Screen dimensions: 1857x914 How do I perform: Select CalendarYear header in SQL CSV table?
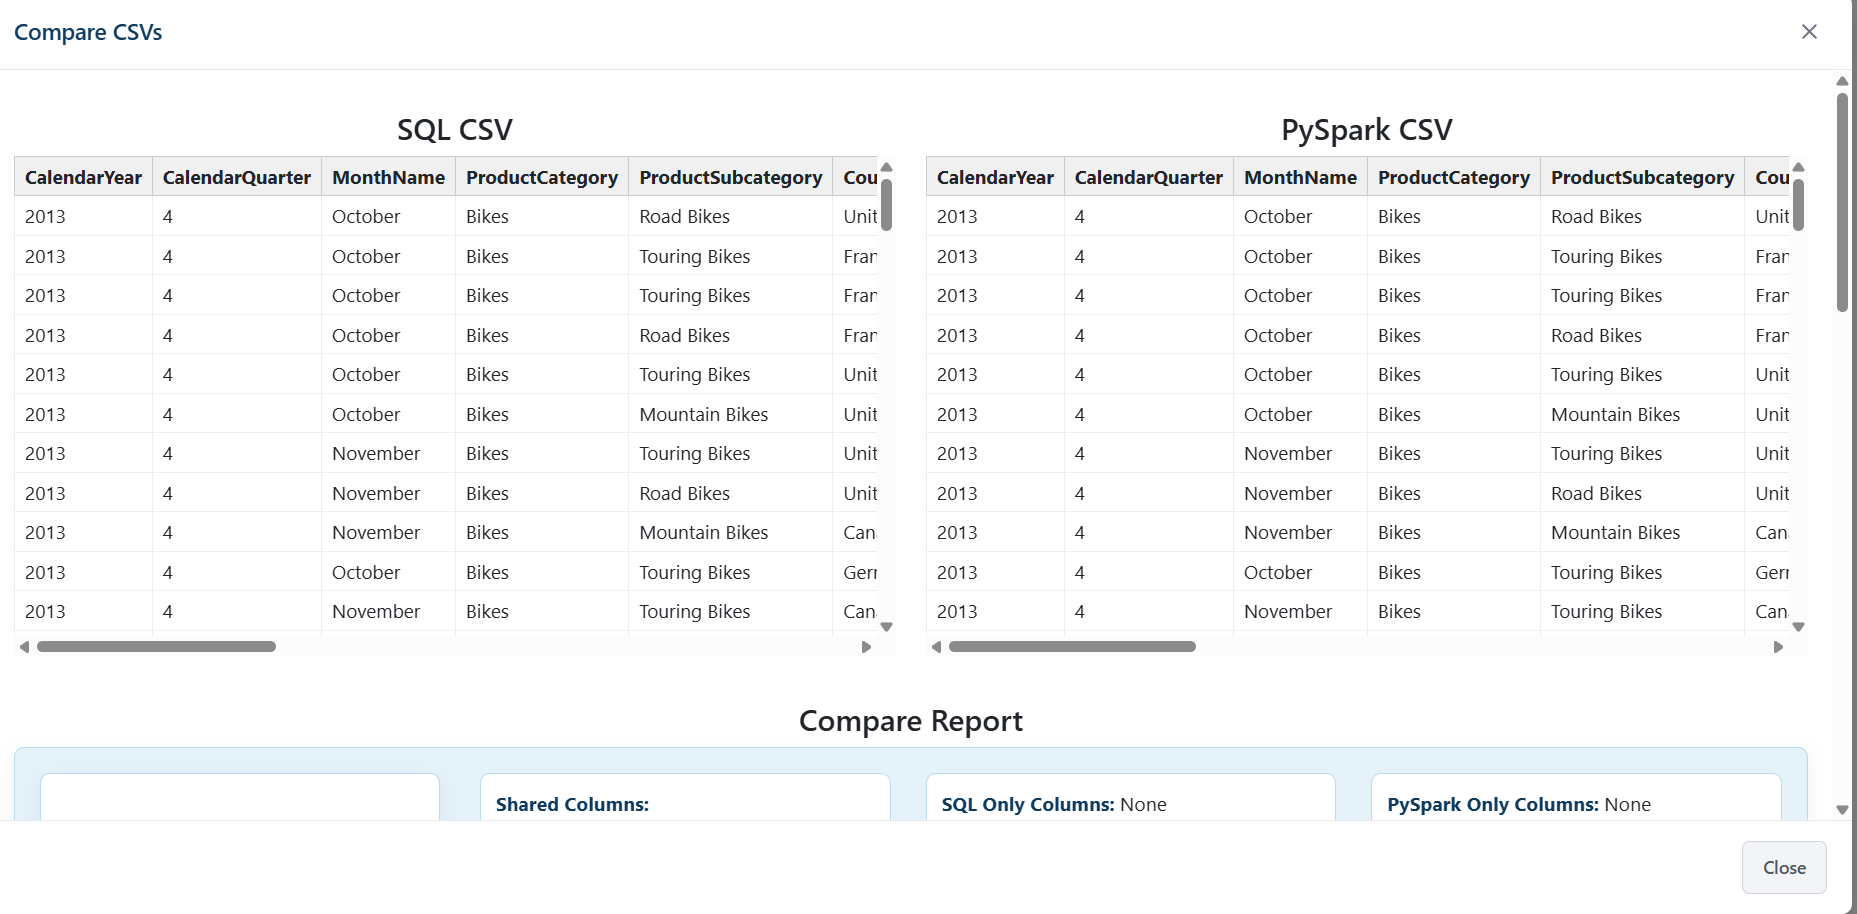coord(83,177)
